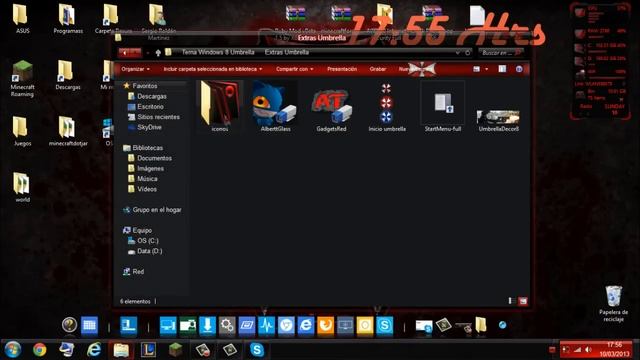The height and width of the screenshot is (360, 640).
Task: Open Incluir carpeta seleccionada en biblioteca dropdown
Action: pos(213,69)
